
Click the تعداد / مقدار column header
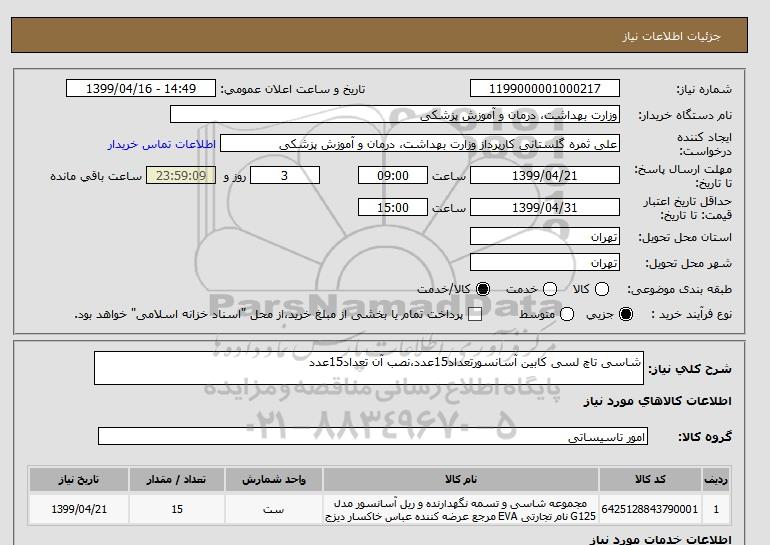pos(177,480)
